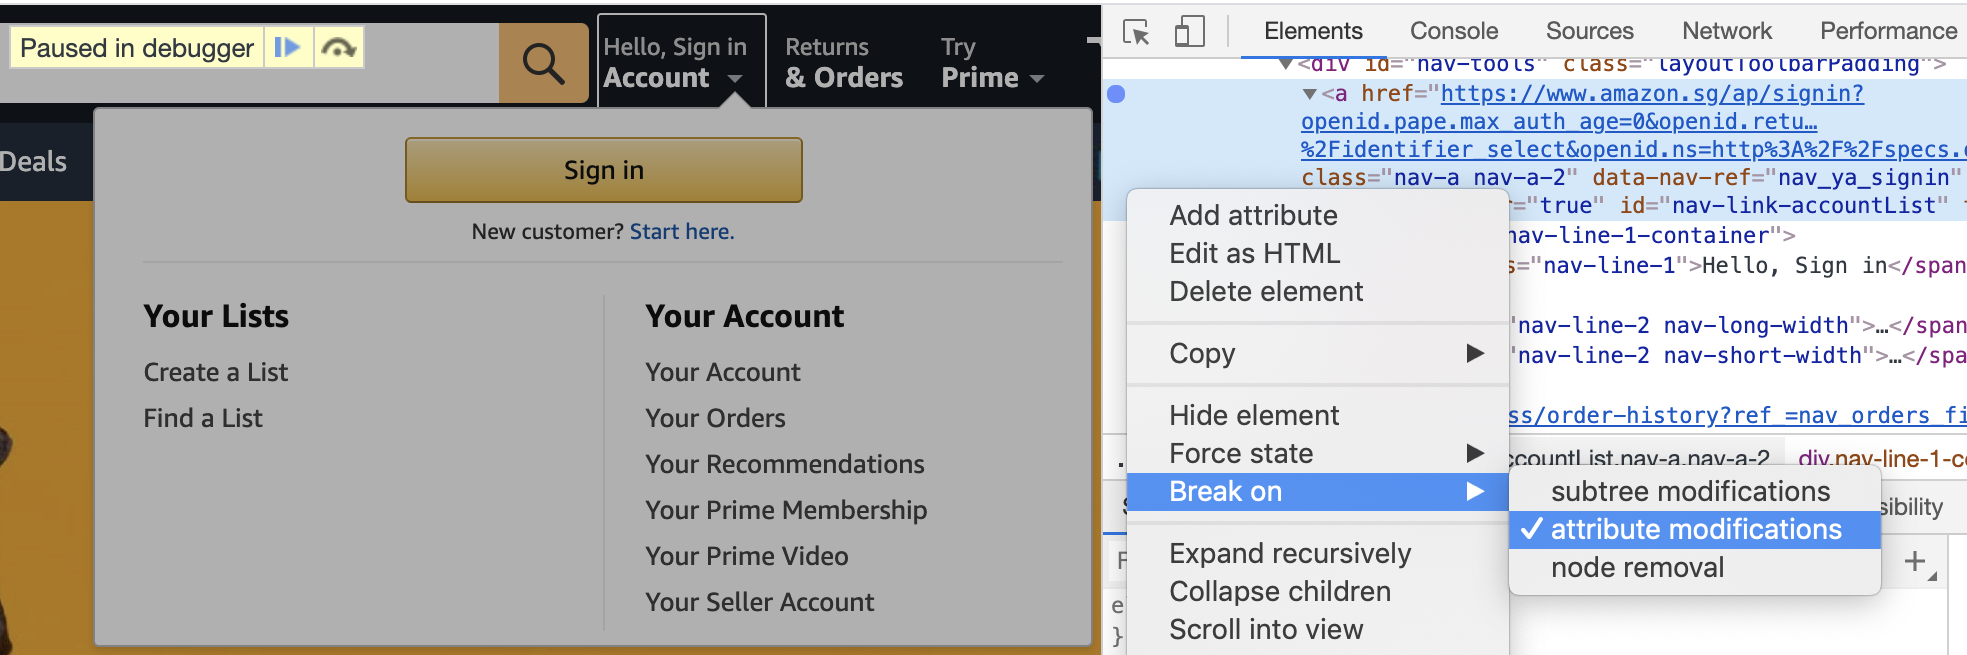Click the Amazon search magnifier button
The image size is (1967, 655).
(x=543, y=63)
